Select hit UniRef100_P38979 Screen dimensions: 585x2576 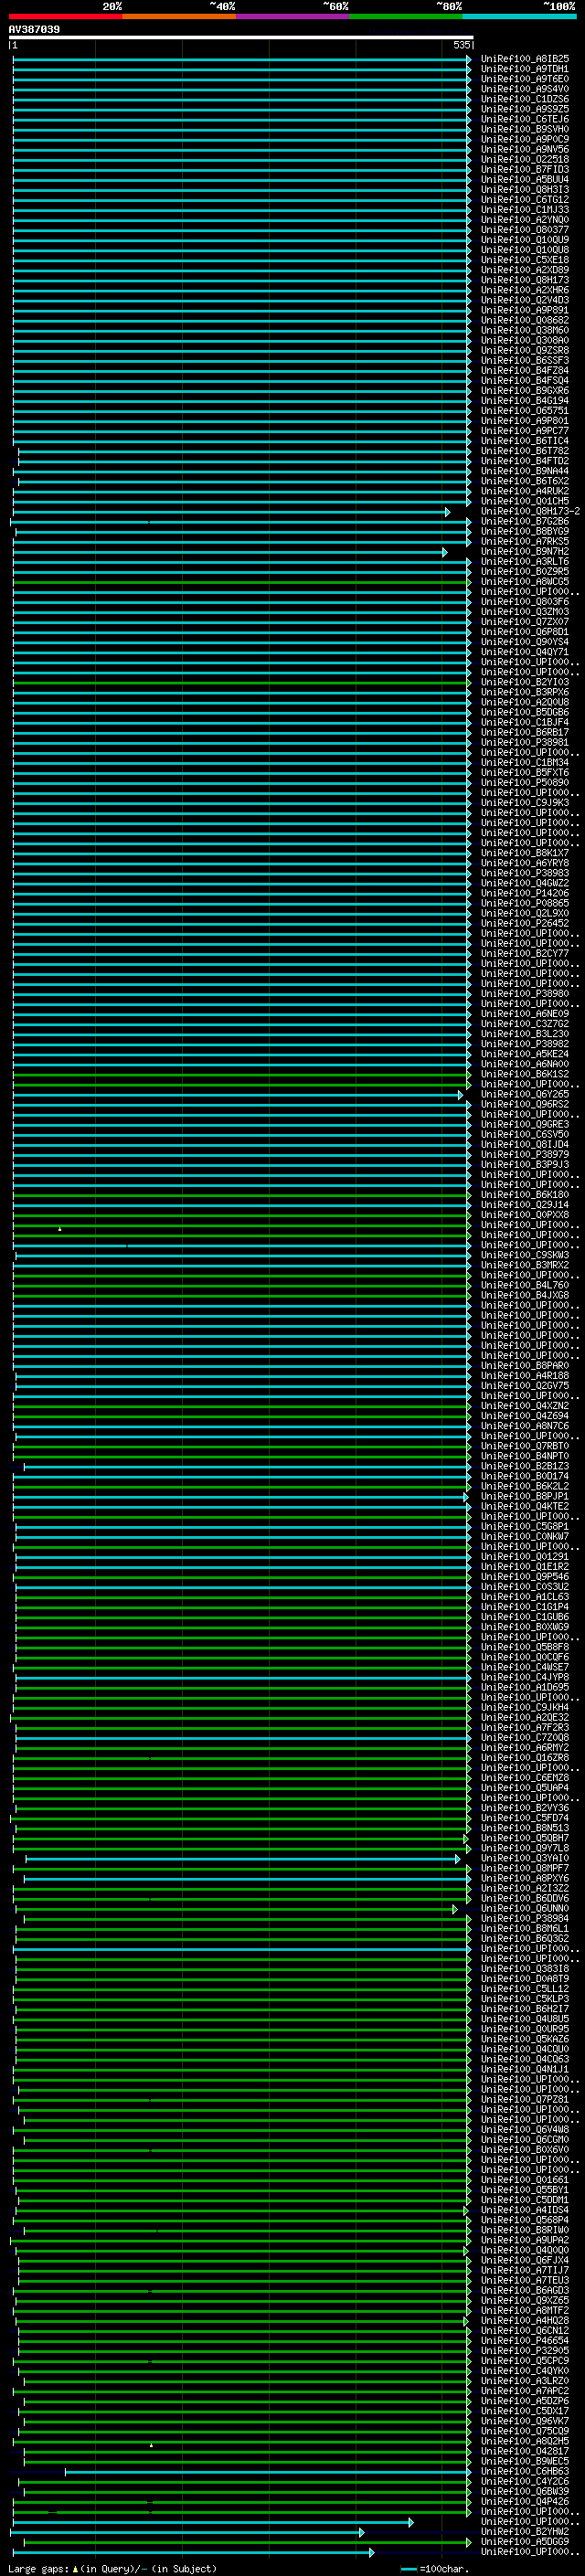[x=524, y=1154]
